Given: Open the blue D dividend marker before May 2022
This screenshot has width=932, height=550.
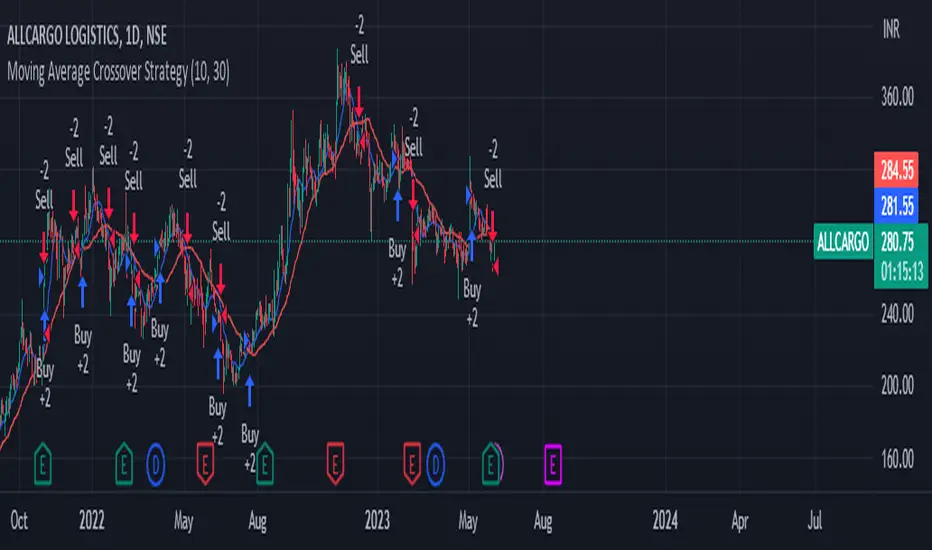Looking at the screenshot, I should point(156,464).
